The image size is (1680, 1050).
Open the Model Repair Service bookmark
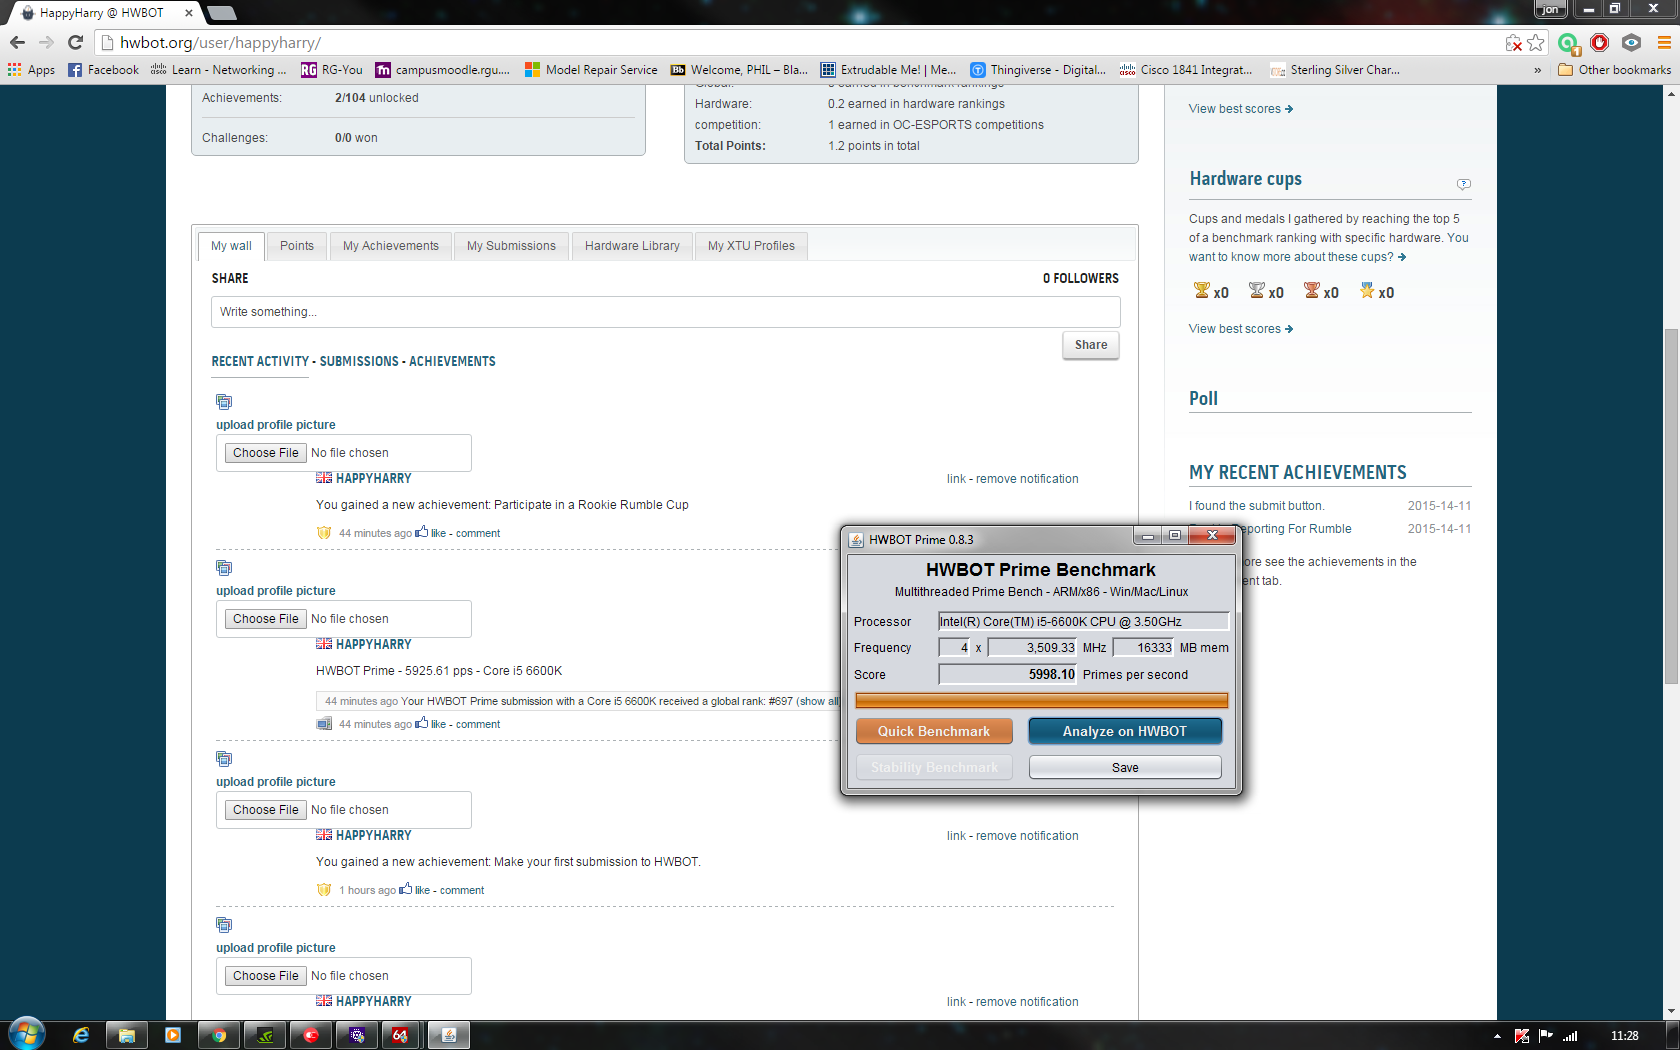tap(591, 70)
